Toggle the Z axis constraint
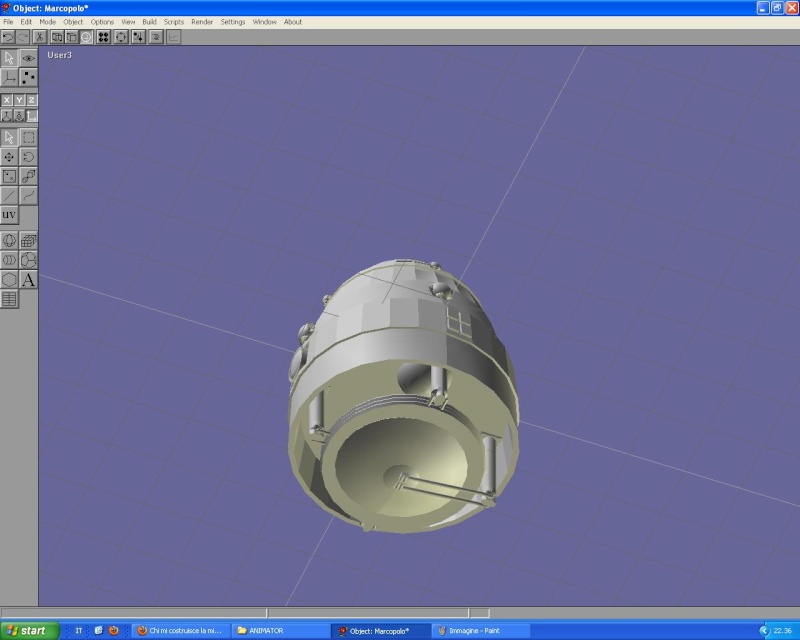The height and width of the screenshot is (640, 800). point(32,100)
